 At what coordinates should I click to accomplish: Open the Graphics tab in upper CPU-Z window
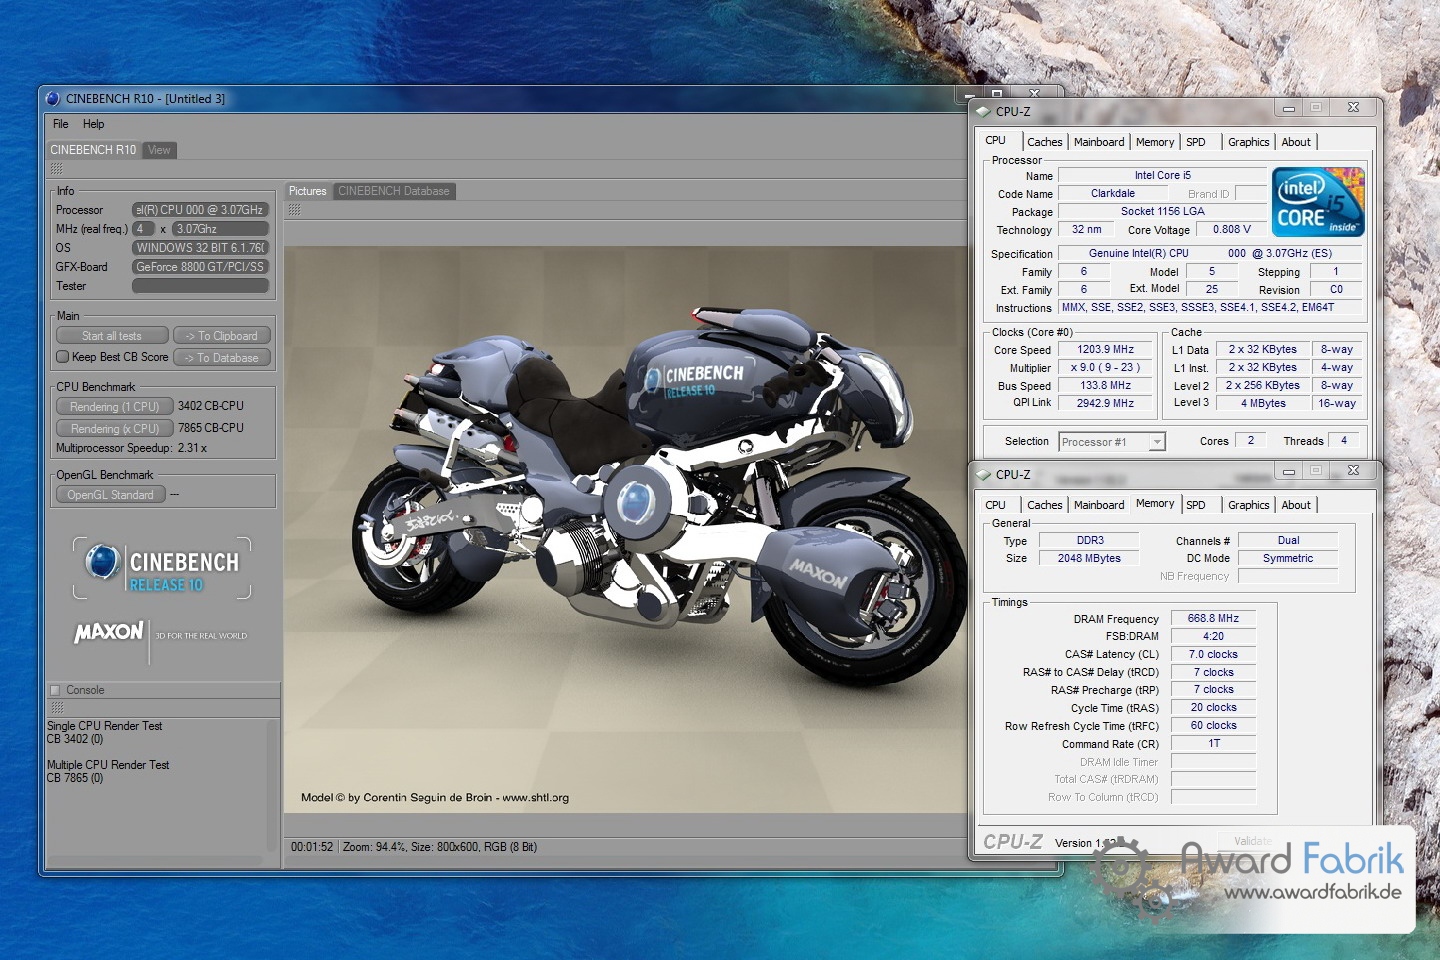(1249, 142)
